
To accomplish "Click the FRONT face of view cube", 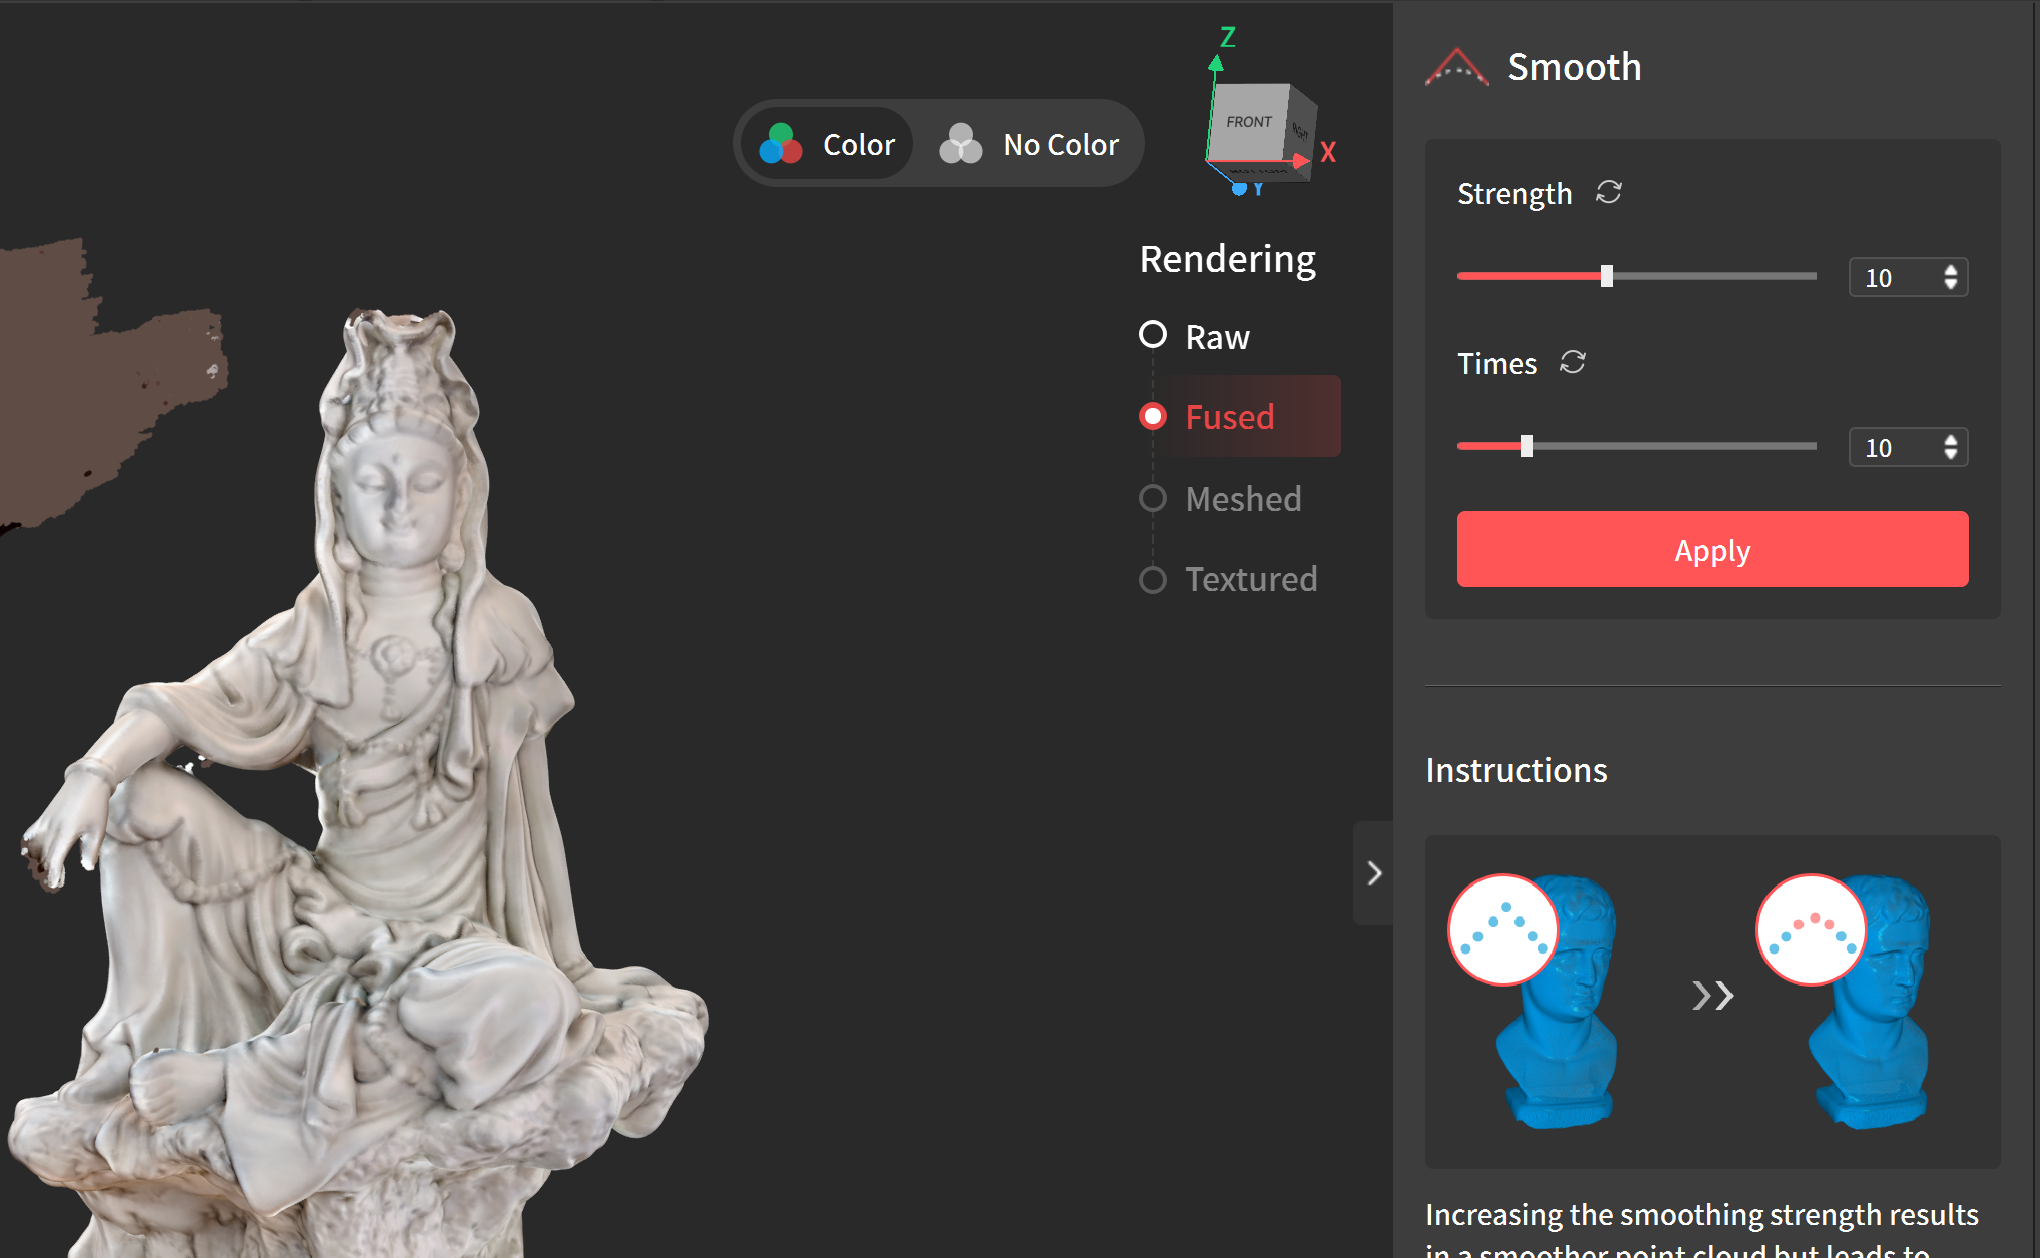I will click(1248, 122).
